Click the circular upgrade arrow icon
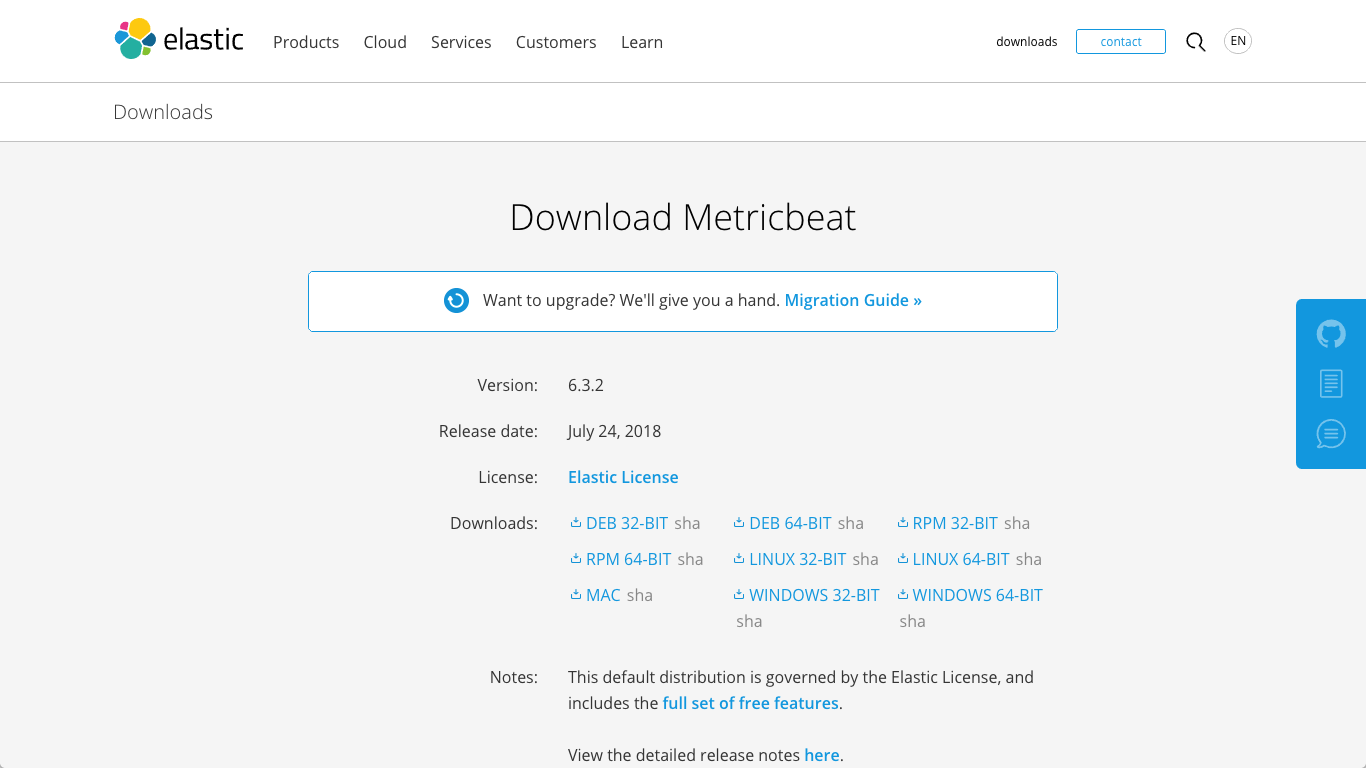1366x768 pixels. [456, 300]
